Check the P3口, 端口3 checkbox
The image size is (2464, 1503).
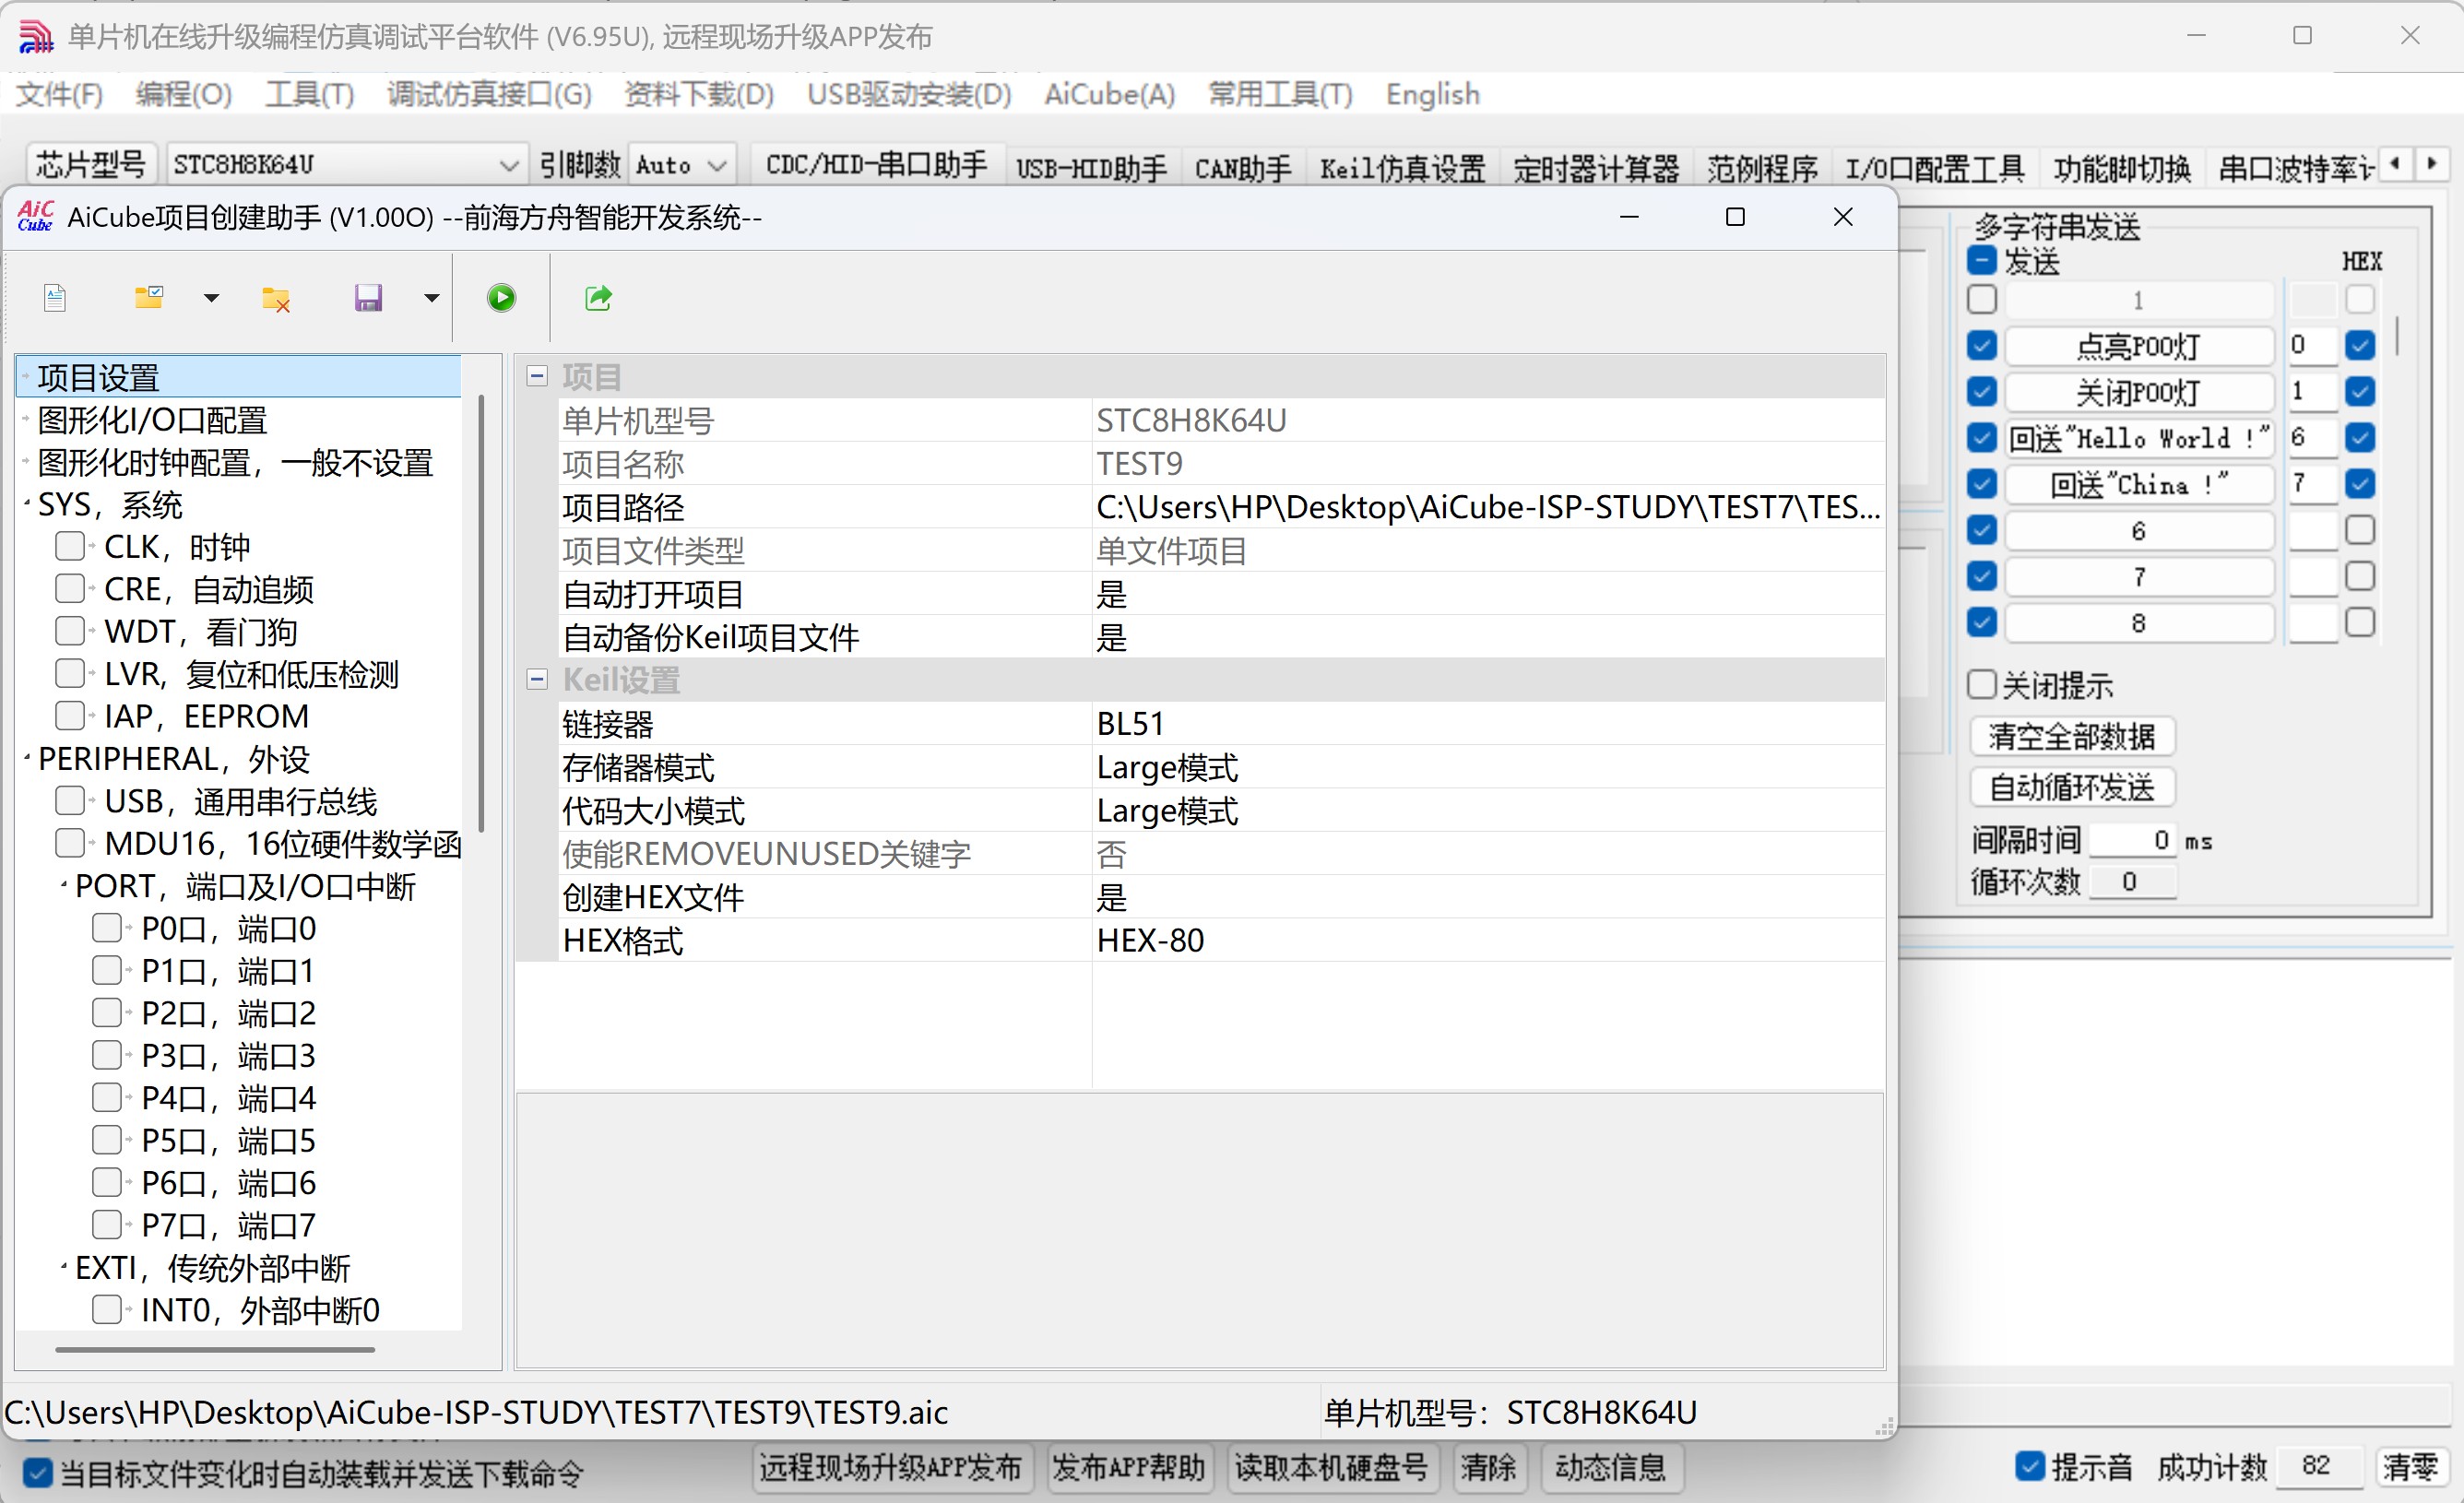106,1055
